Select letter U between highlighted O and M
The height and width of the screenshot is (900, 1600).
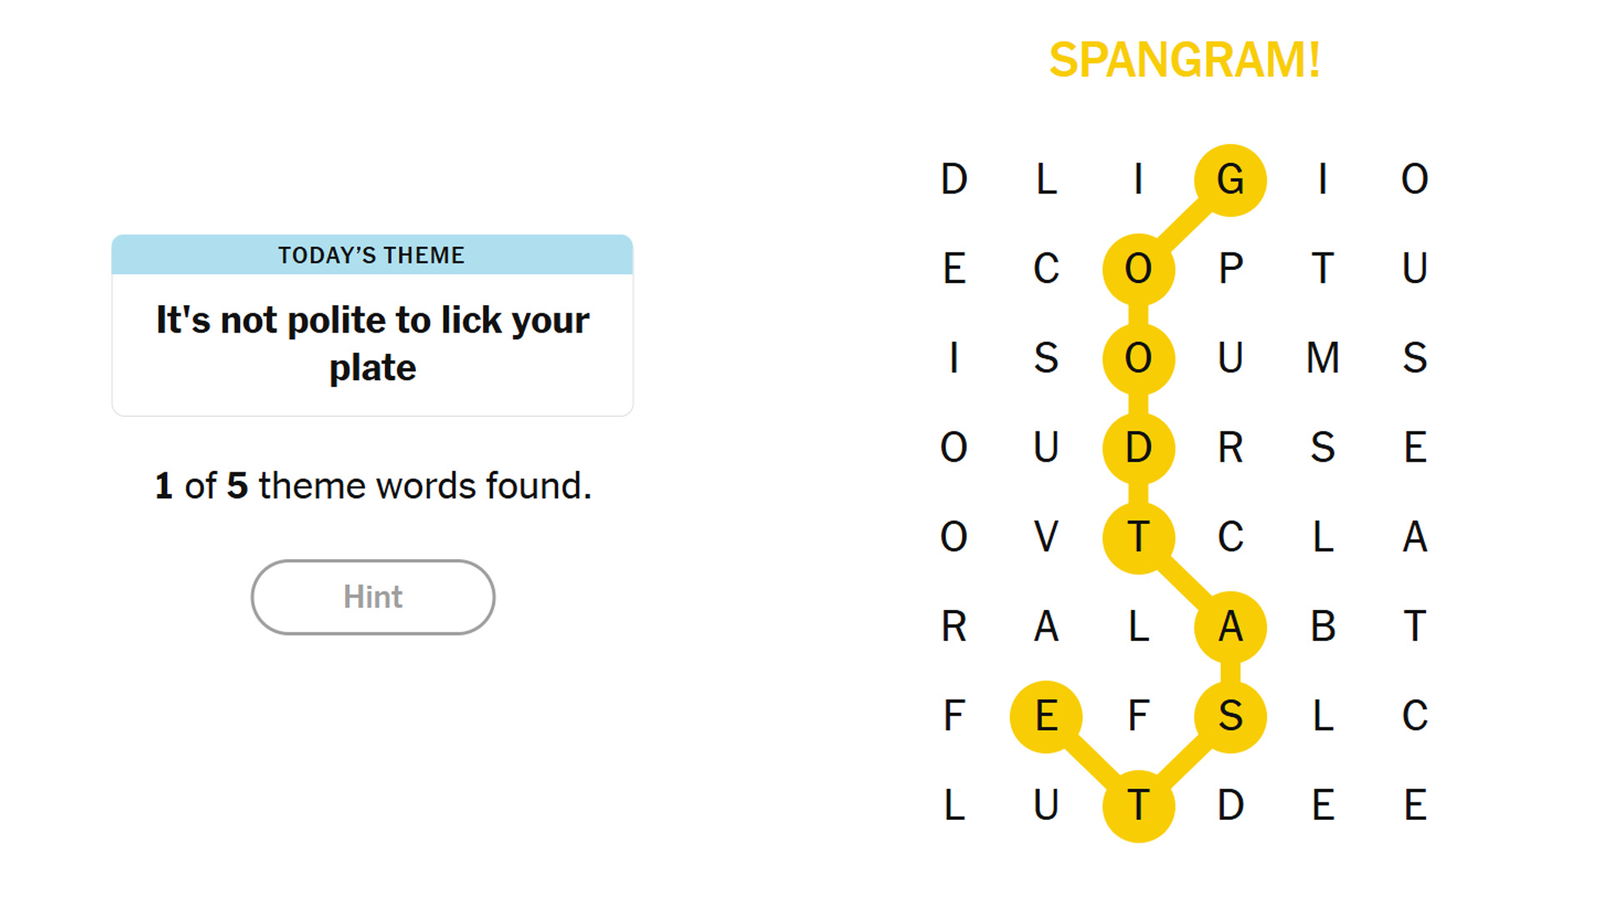tap(1230, 358)
